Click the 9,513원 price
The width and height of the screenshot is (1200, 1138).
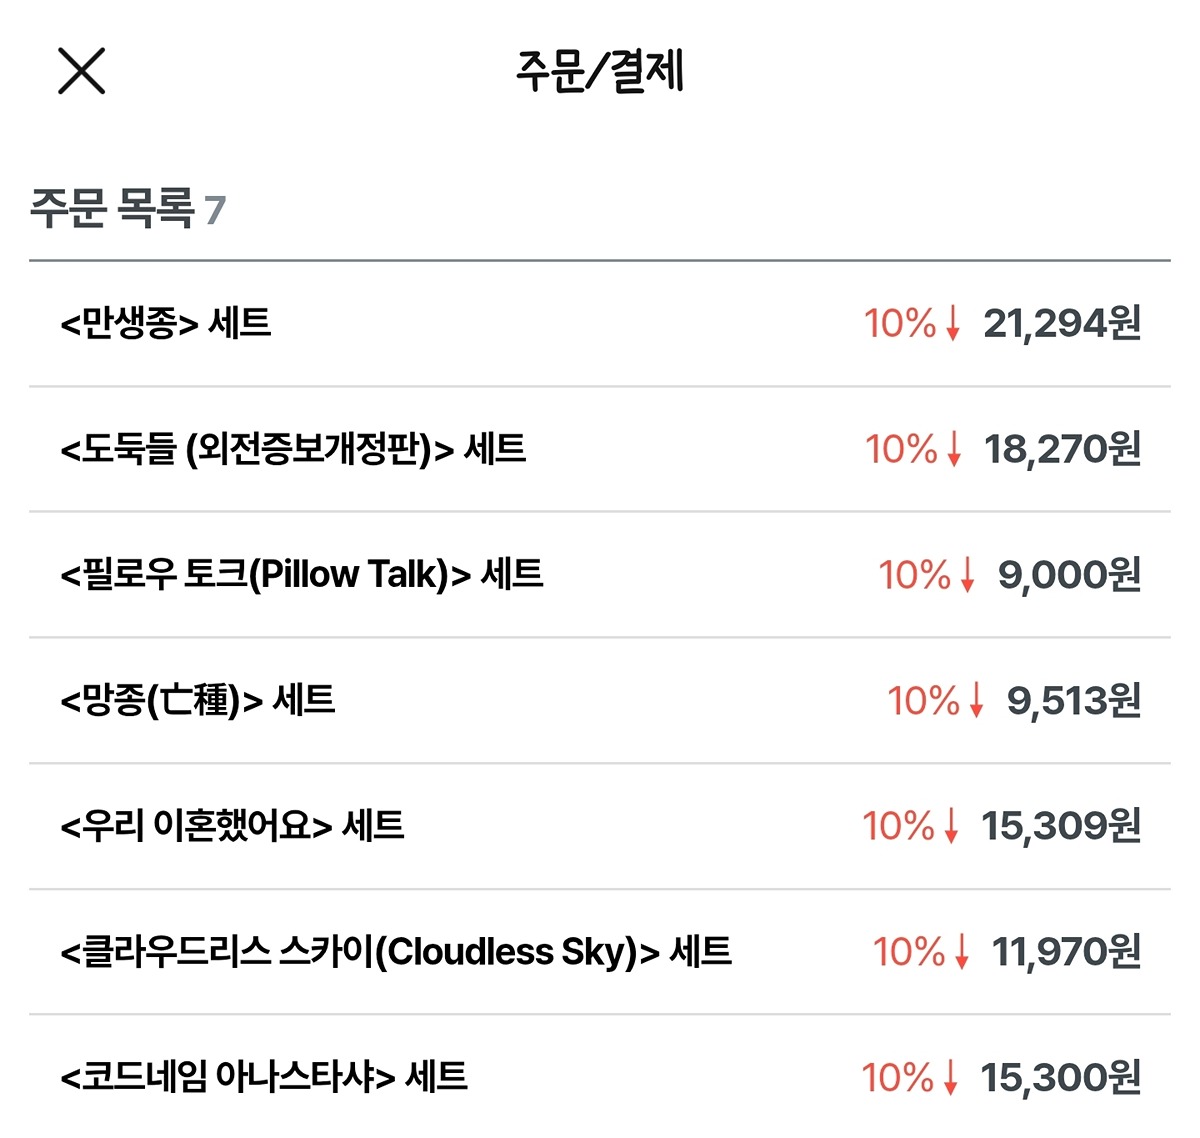pyautogui.click(x=1074, y=701)
